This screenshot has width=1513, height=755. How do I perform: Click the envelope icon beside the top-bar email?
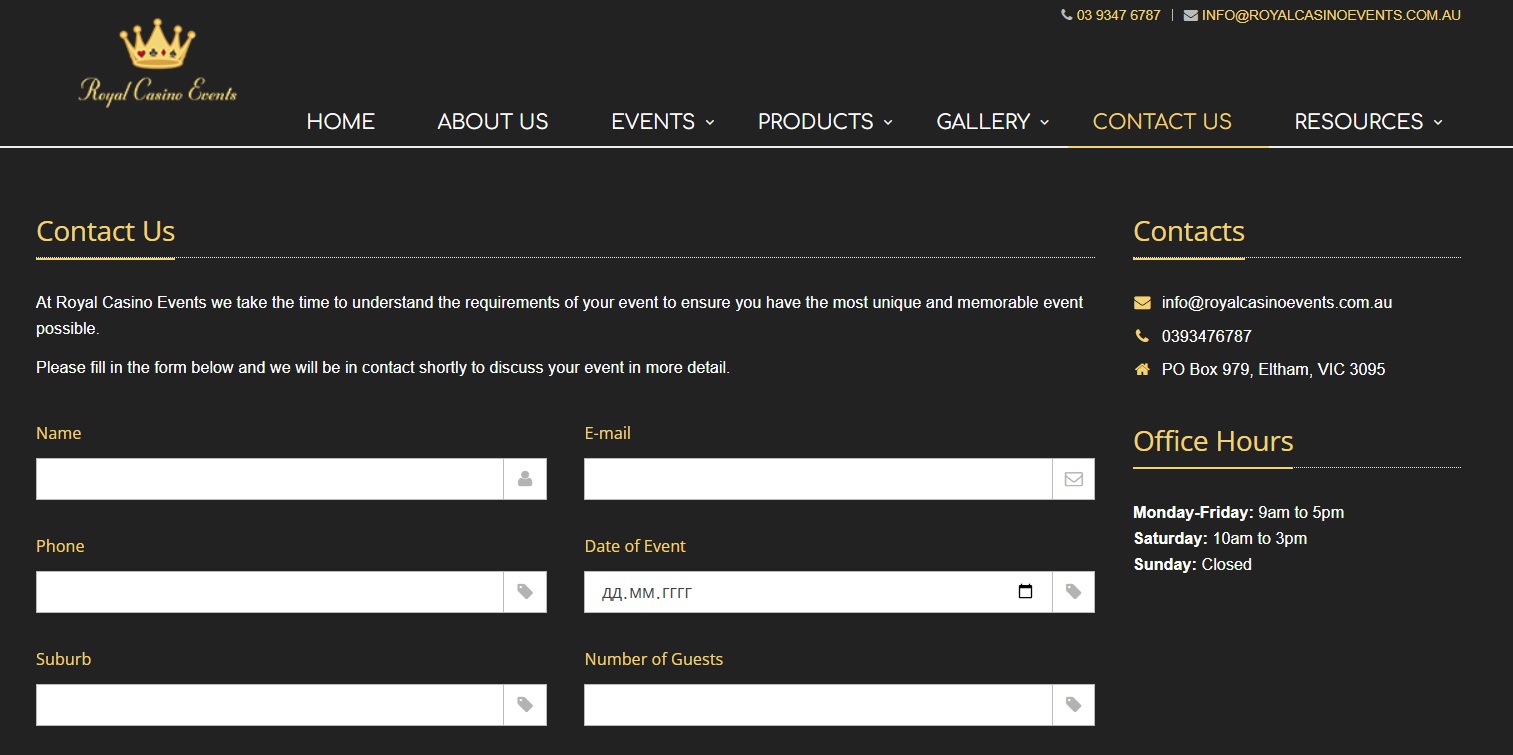tap(1190, 15)
